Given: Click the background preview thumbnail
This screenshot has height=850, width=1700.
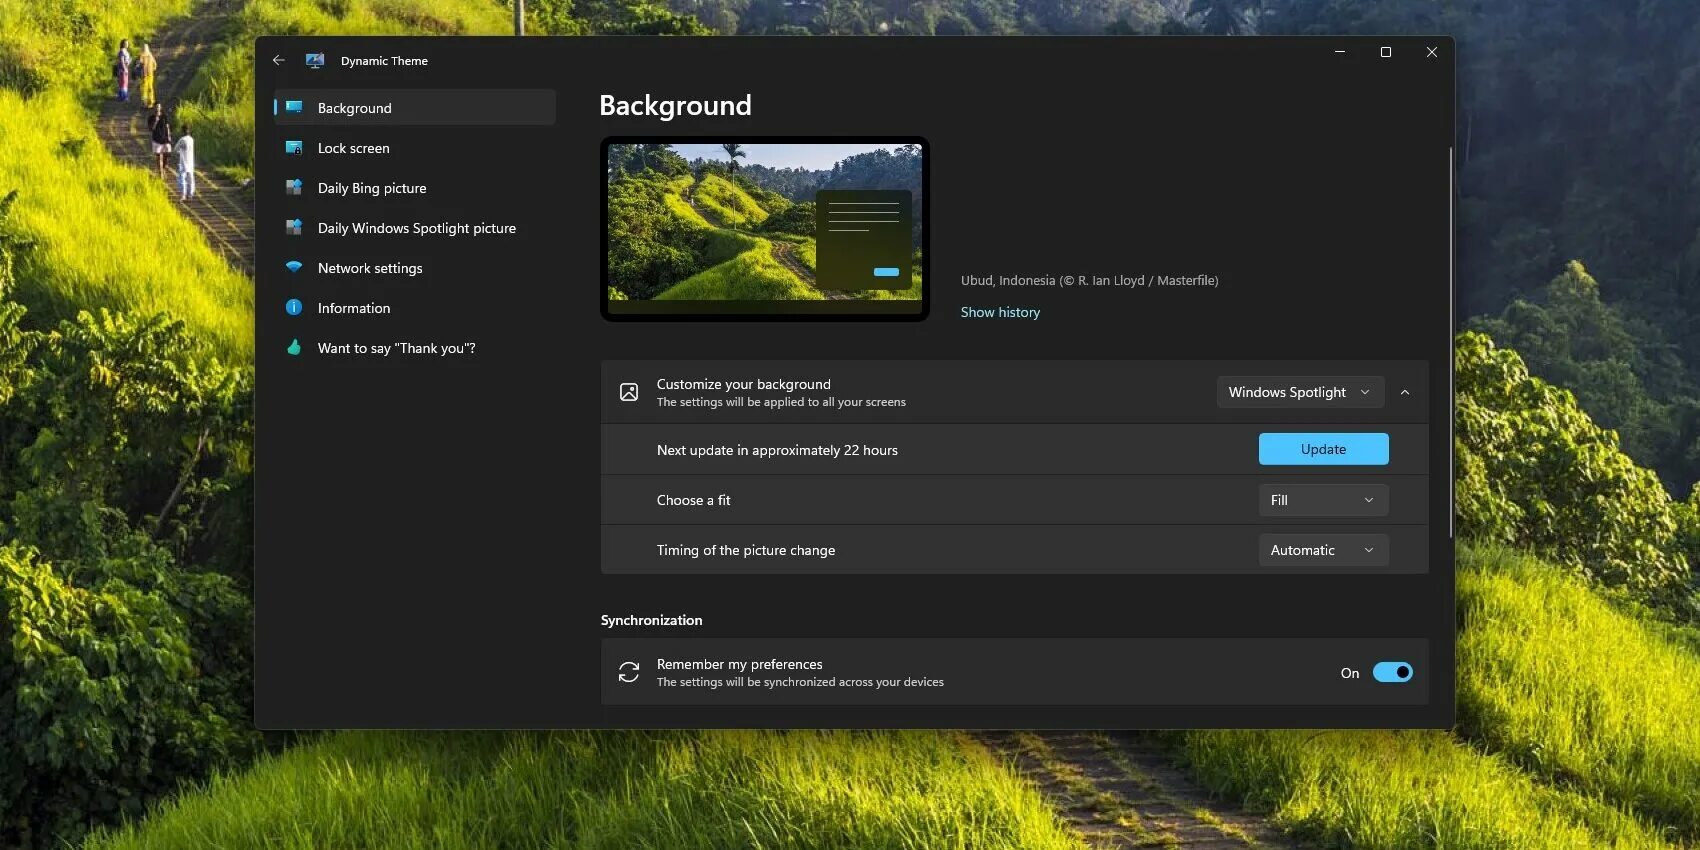Looking at the screenshot, I should click(765, 229).
